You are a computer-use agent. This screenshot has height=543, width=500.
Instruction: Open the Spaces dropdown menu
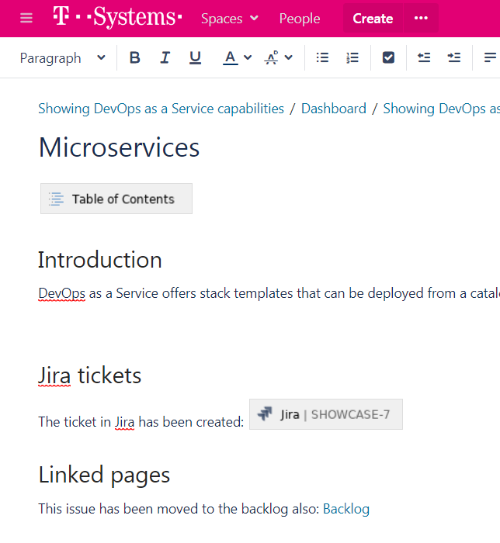[230, 18]
